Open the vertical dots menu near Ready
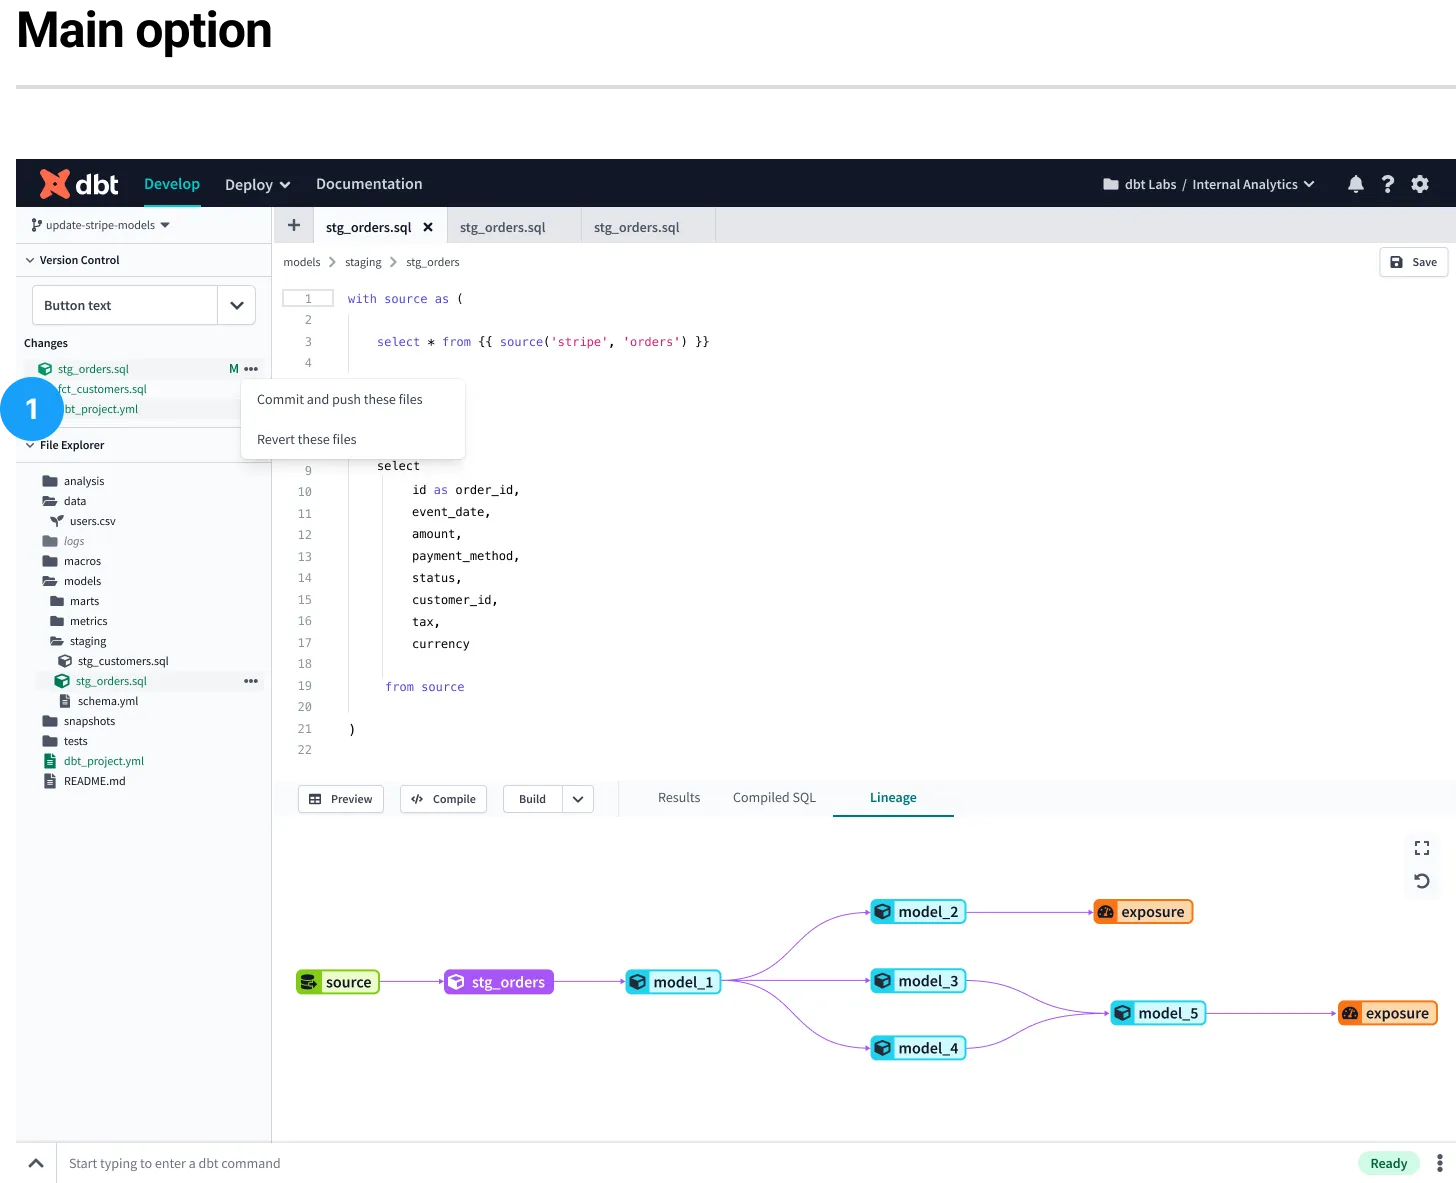Viewport: 1456px width, 1183px height. (1440, 1163)
